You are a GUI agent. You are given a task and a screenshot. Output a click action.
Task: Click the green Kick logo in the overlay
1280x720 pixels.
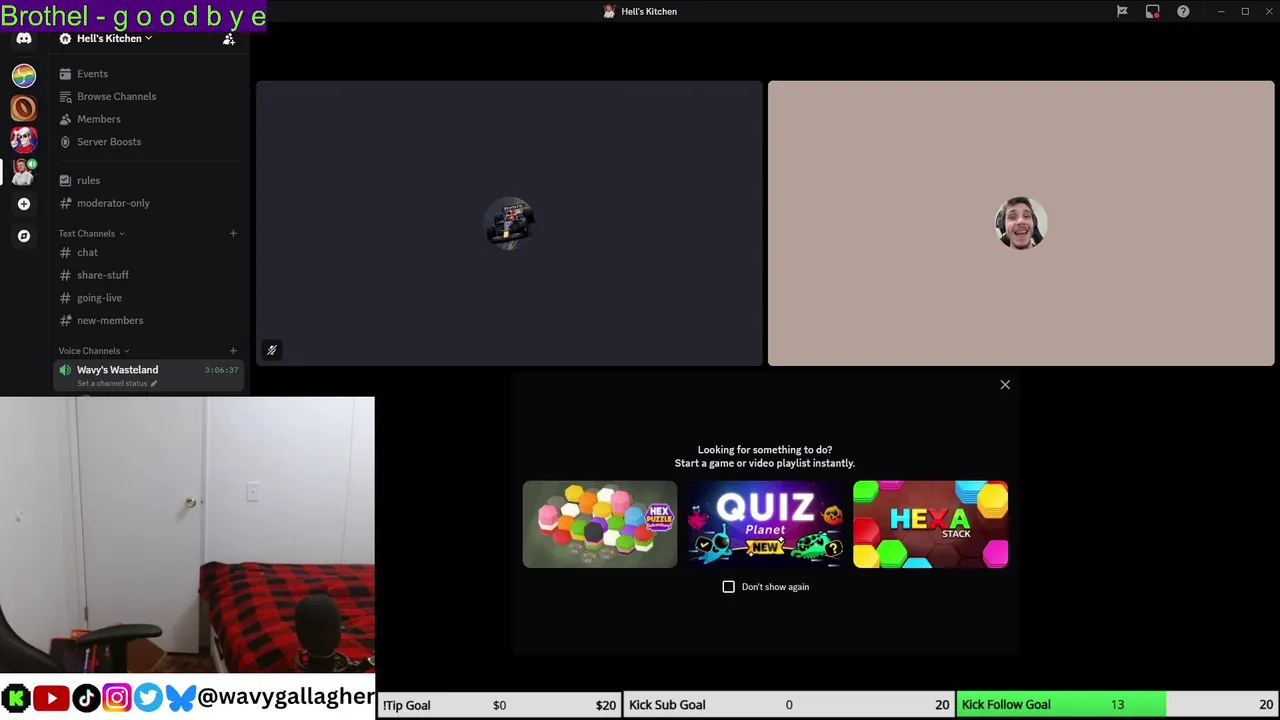coord(16,698)
